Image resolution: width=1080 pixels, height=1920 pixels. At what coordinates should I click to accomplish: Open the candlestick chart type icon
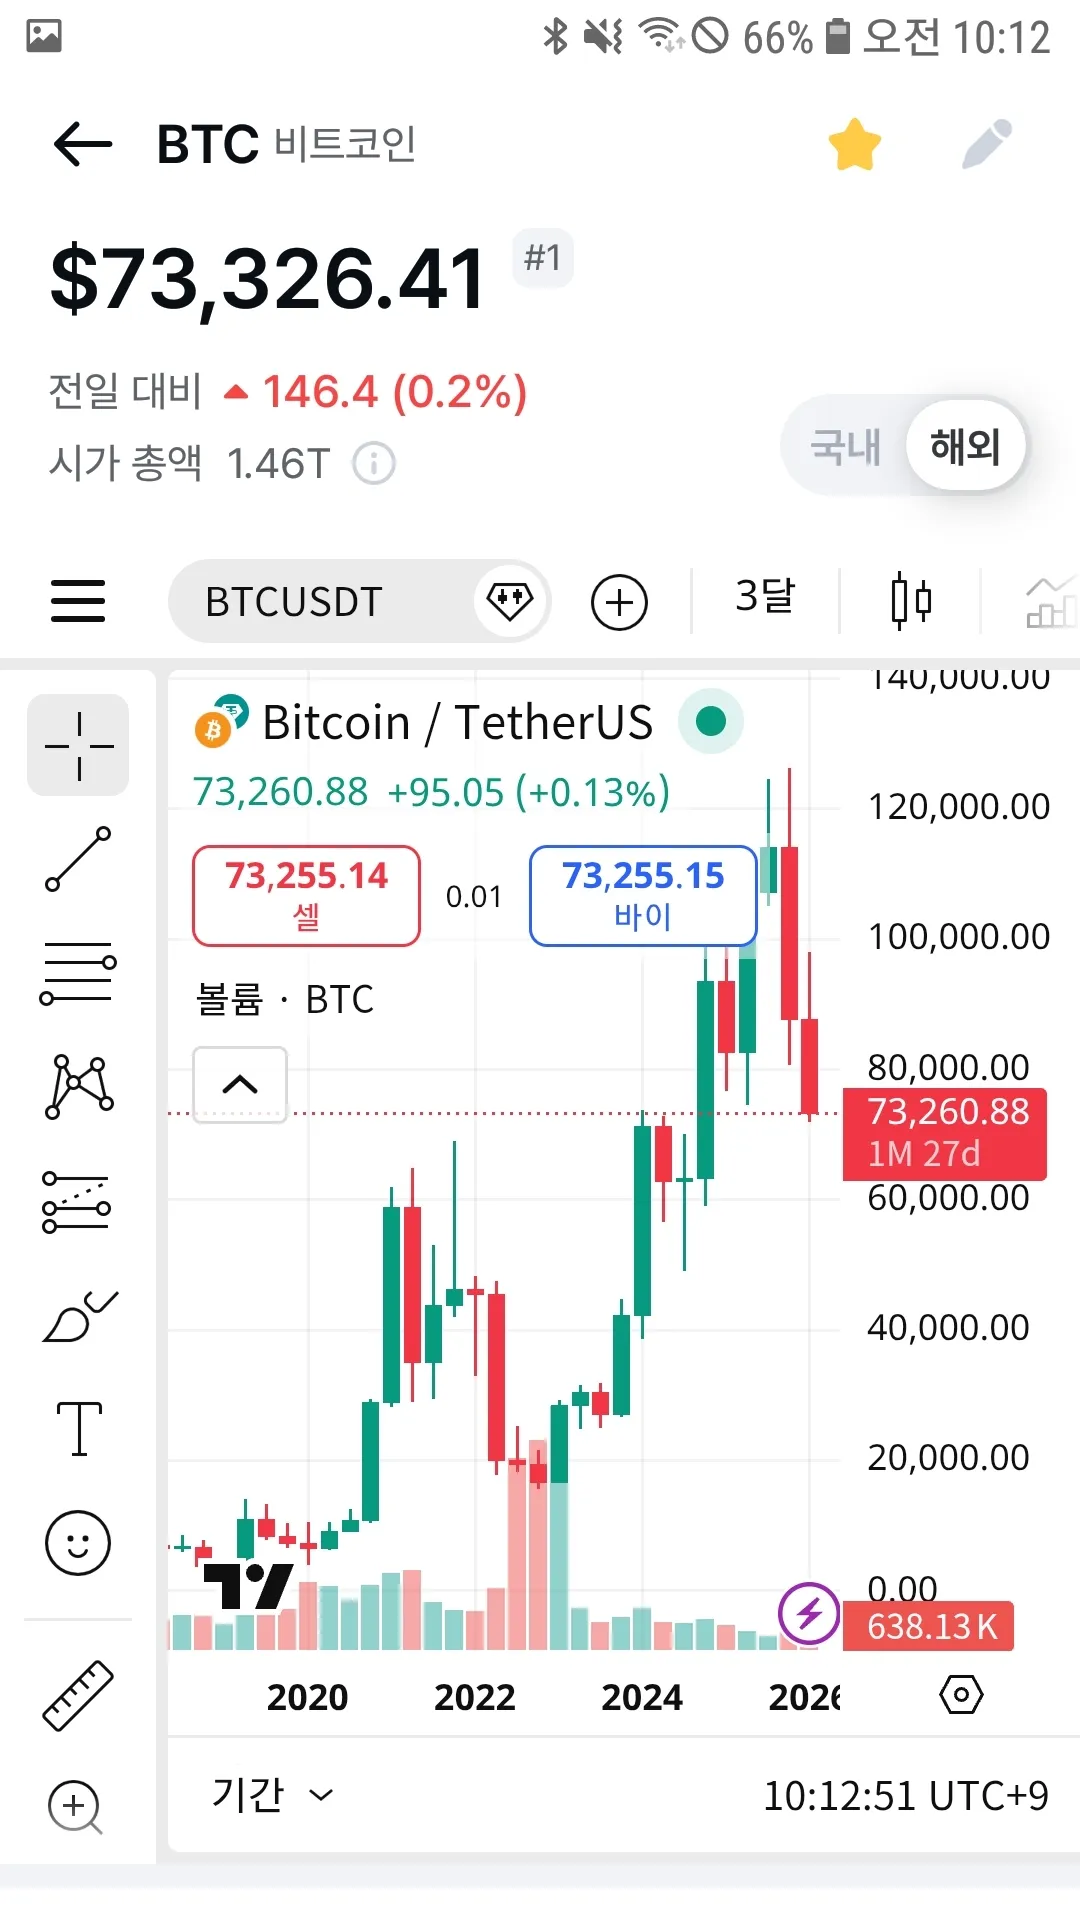(911, 601)
